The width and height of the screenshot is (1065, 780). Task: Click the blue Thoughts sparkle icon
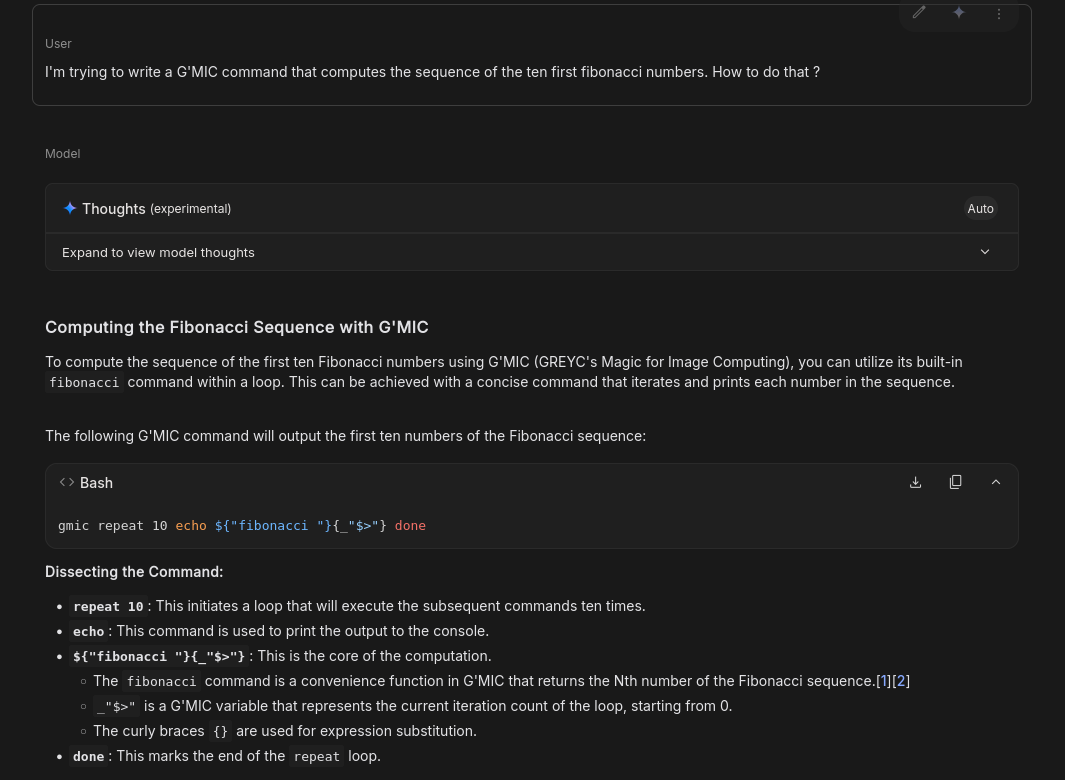click(x=70, y=208)
